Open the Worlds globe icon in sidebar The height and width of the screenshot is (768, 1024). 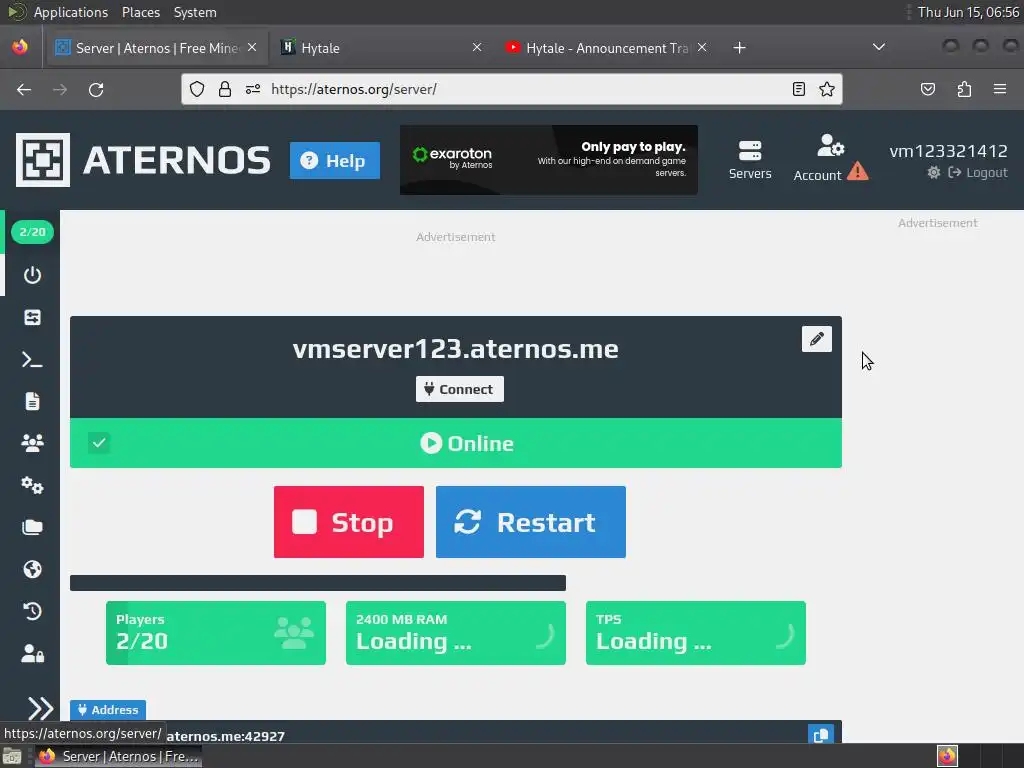[x=32, y=569]
